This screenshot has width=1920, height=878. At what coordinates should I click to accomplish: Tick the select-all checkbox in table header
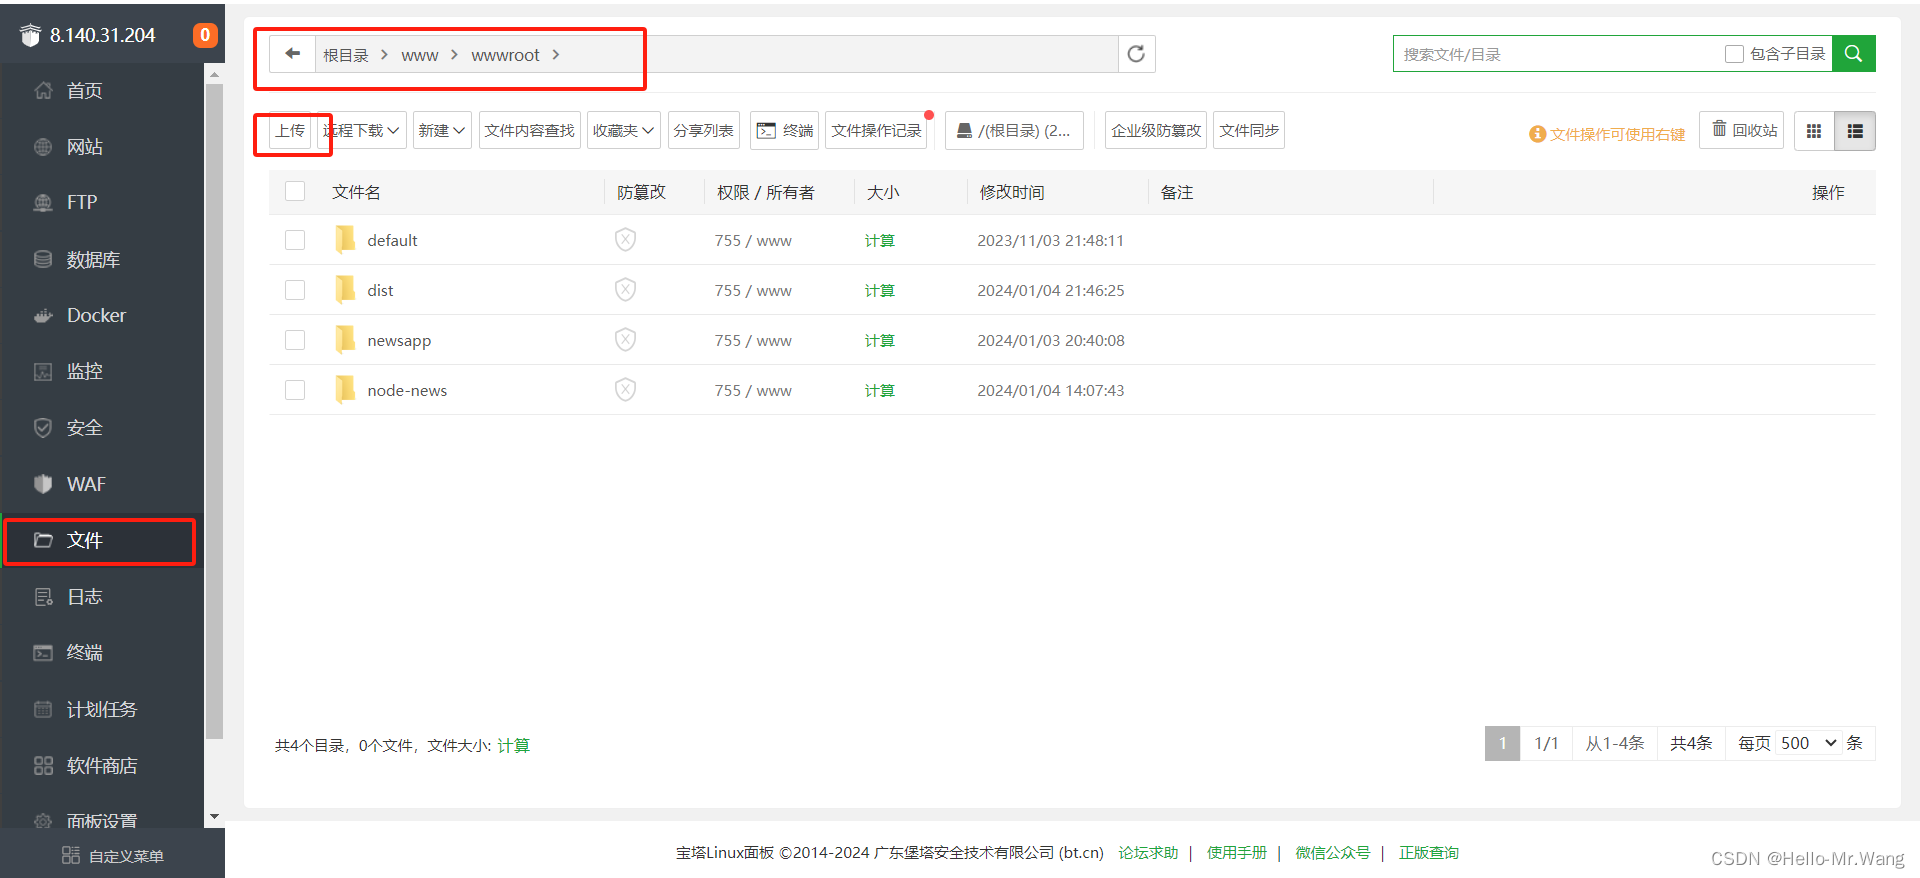click(295, 191)
